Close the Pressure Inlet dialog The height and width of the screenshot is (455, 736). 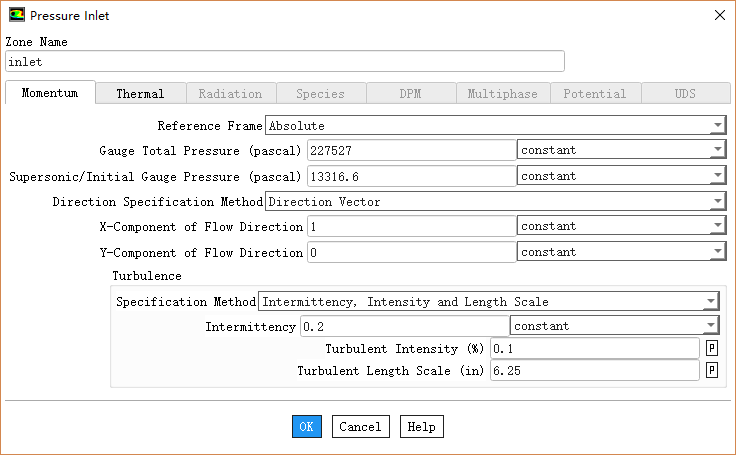pos(718,15)
